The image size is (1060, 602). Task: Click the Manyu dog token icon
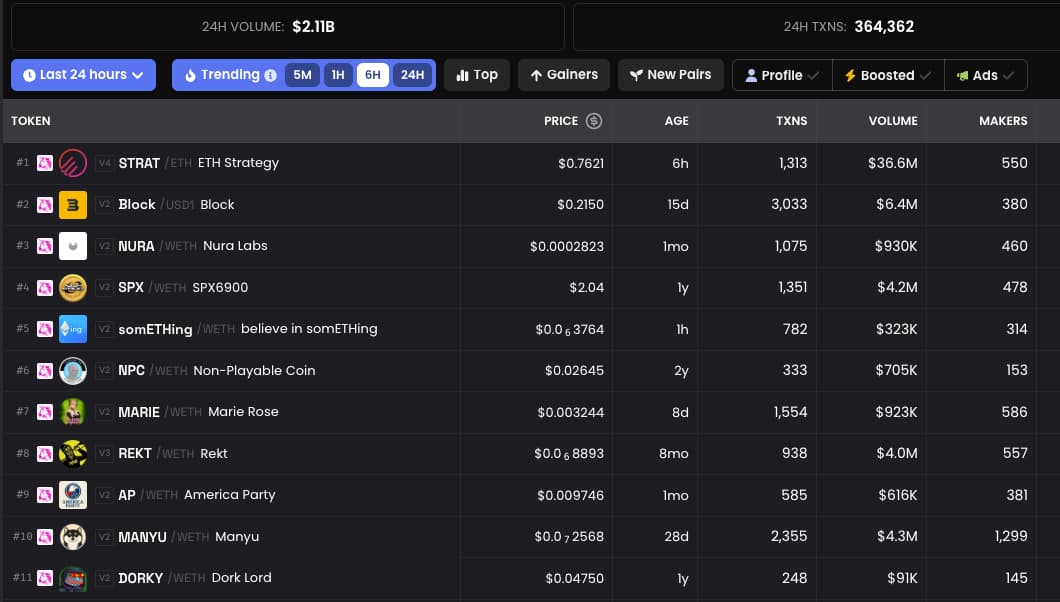pos(73,537)
